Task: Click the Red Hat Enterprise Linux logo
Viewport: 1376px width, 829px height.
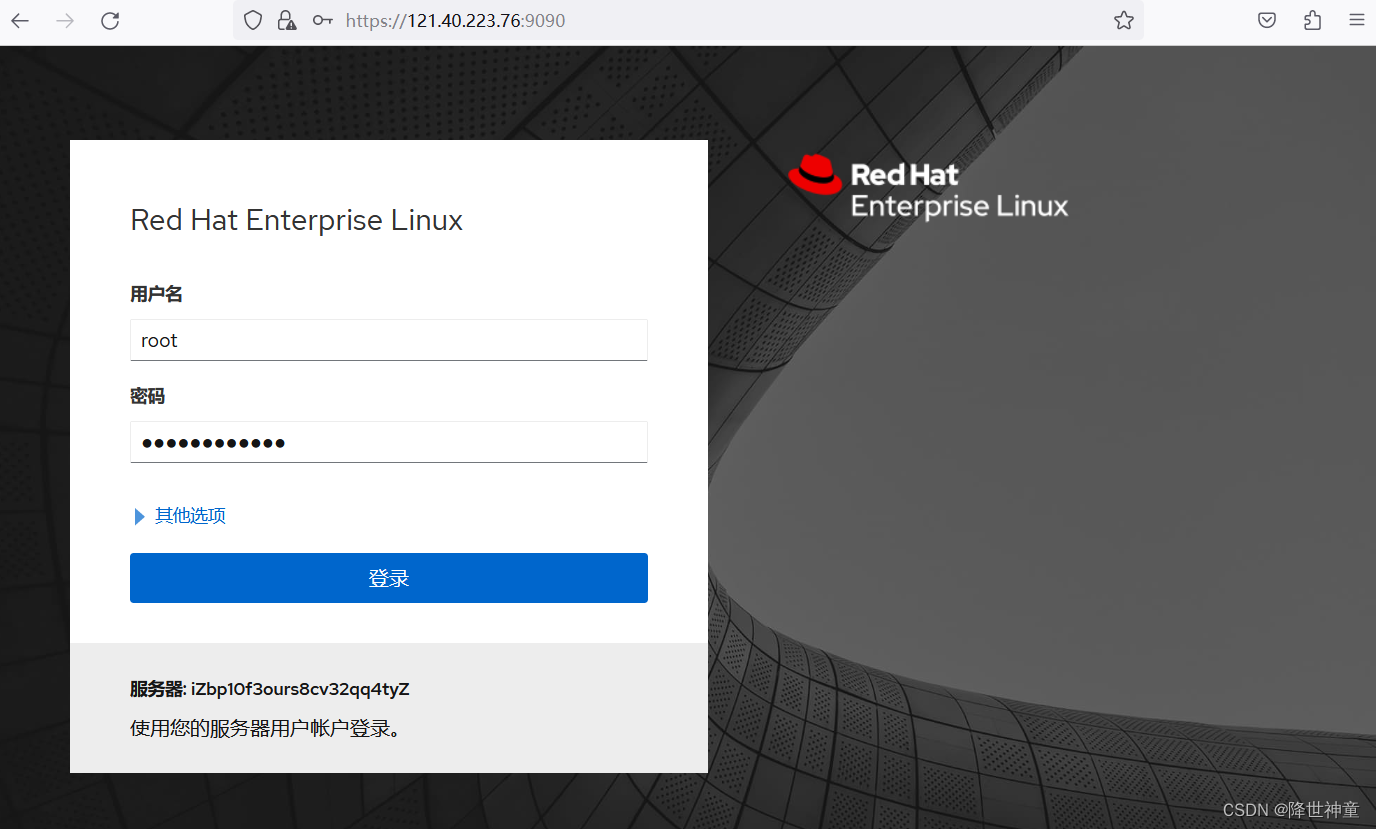Action: tap(928, 187)
